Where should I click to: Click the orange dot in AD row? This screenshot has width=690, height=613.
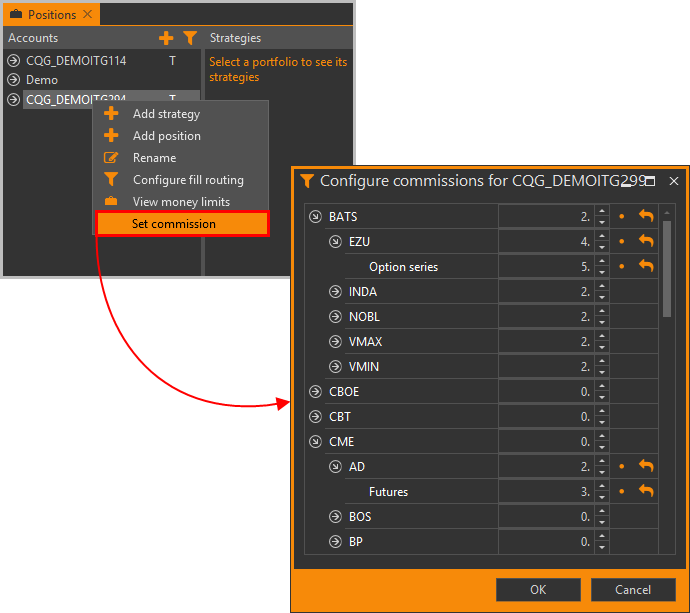click(621, 466)
